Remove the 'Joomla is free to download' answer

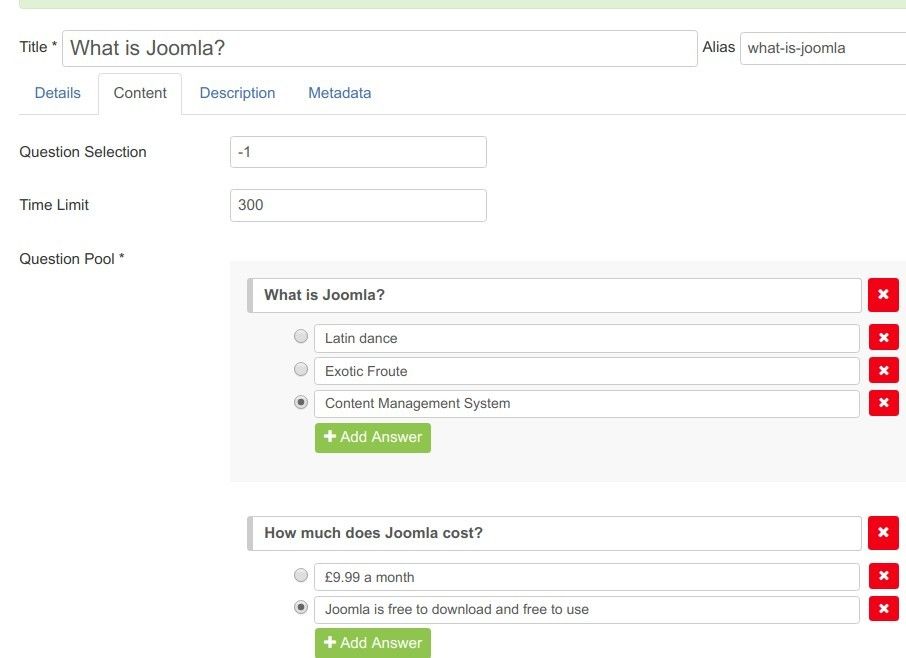point(883,608)
